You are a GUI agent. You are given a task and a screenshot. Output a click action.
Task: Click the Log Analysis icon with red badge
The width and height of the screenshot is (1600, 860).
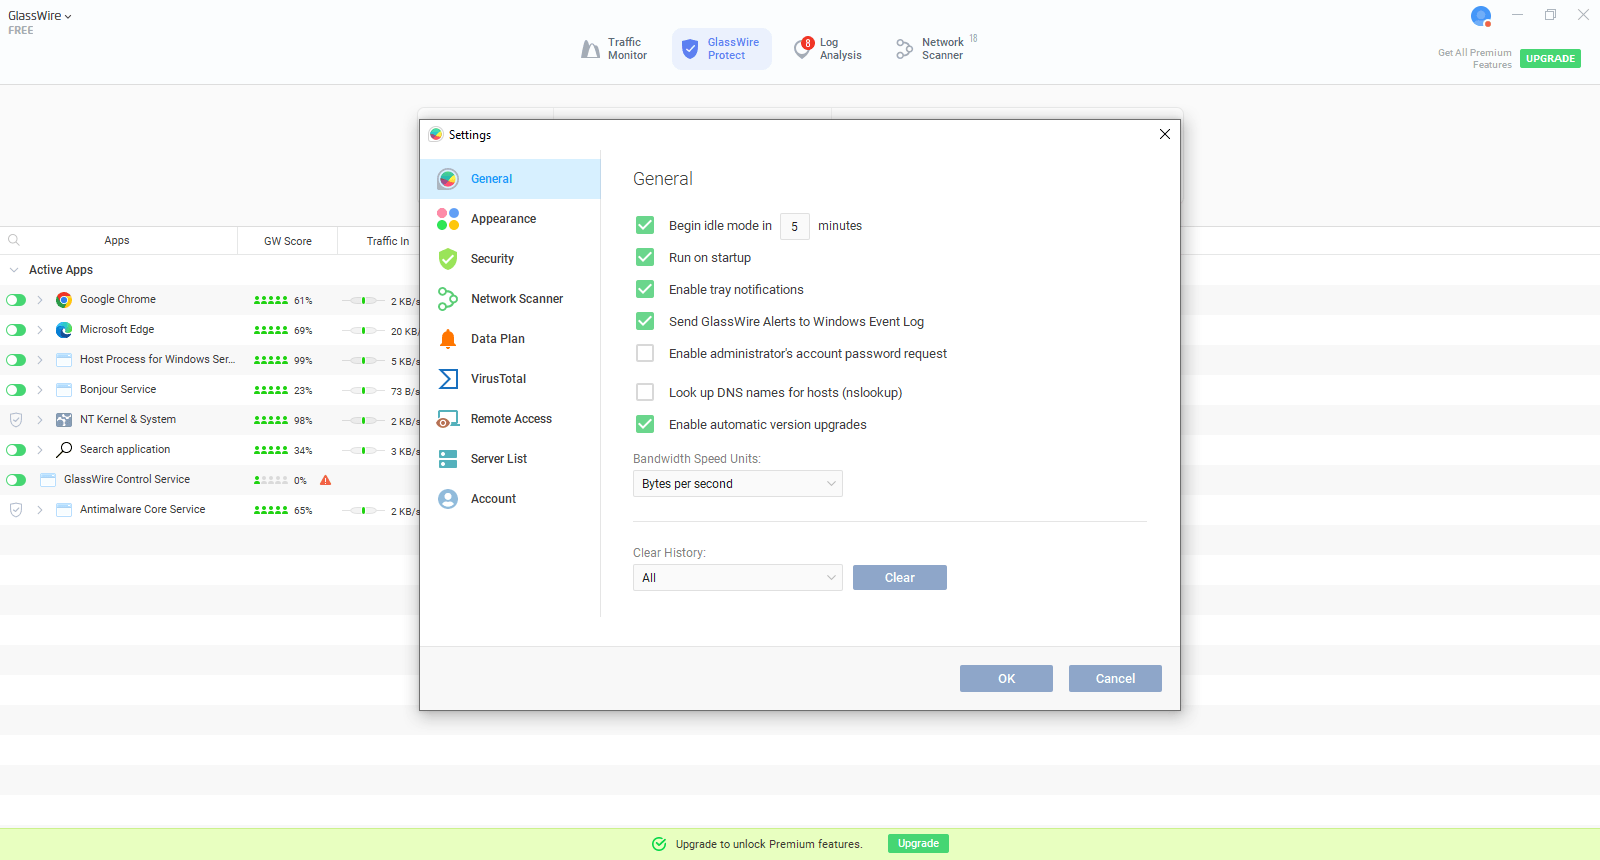[x=804, y=48]
